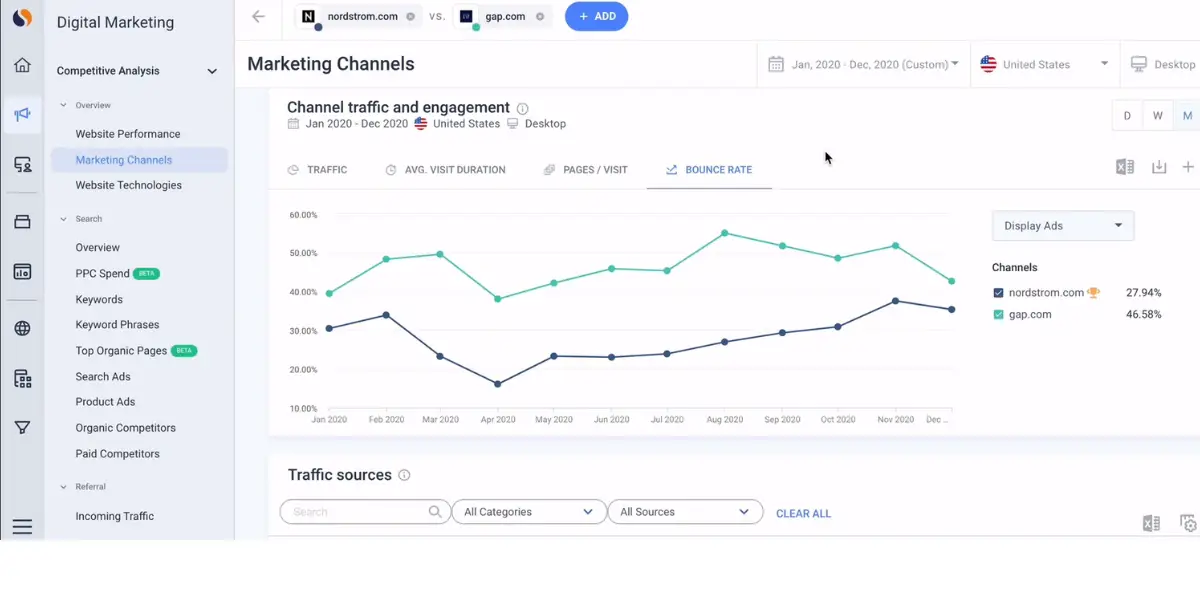Click the Traffic sources search field
This screenshot has height=600, width=1200.
[365, 512]
